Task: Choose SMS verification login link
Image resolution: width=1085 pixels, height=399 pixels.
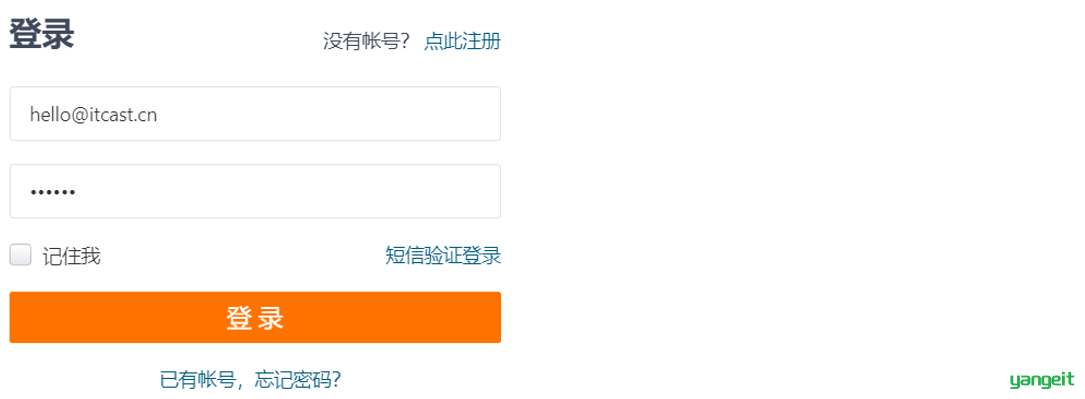Action: coord(443,256)
